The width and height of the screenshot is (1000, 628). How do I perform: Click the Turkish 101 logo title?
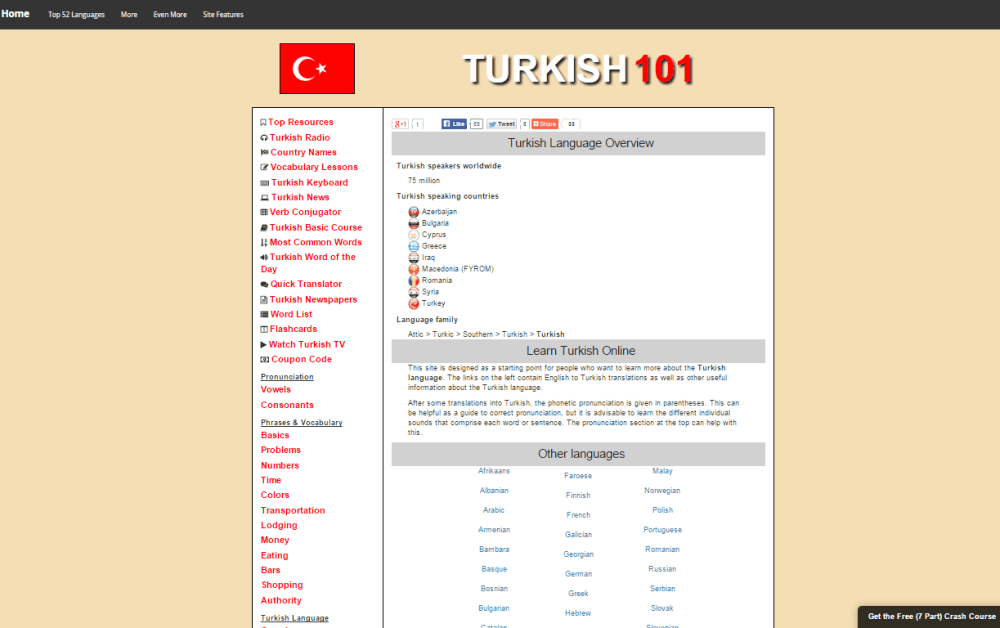click(578, 69)
